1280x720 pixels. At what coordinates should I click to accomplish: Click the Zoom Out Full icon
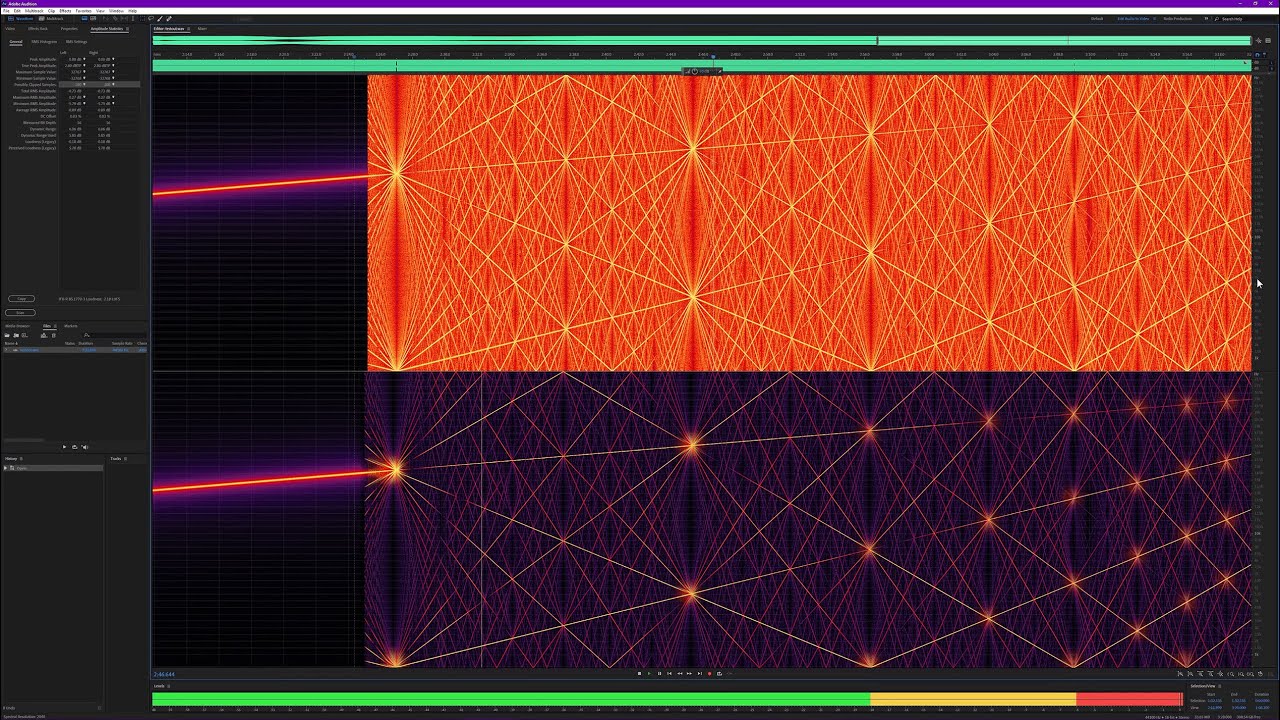click(1221, 674)
